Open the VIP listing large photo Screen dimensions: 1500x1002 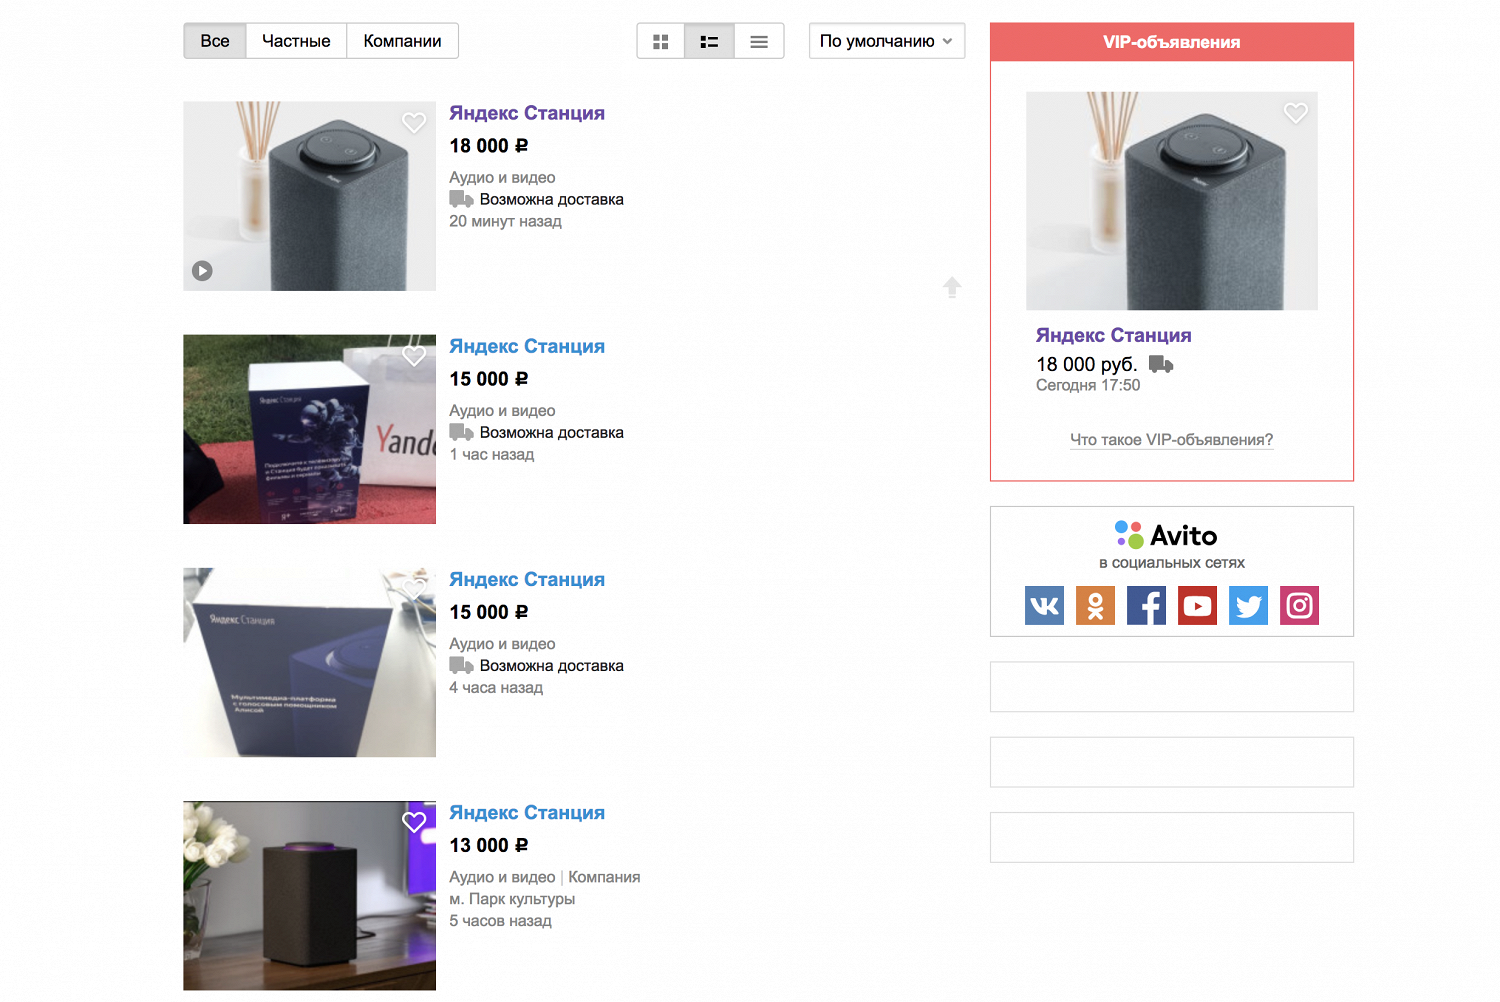1171,201
